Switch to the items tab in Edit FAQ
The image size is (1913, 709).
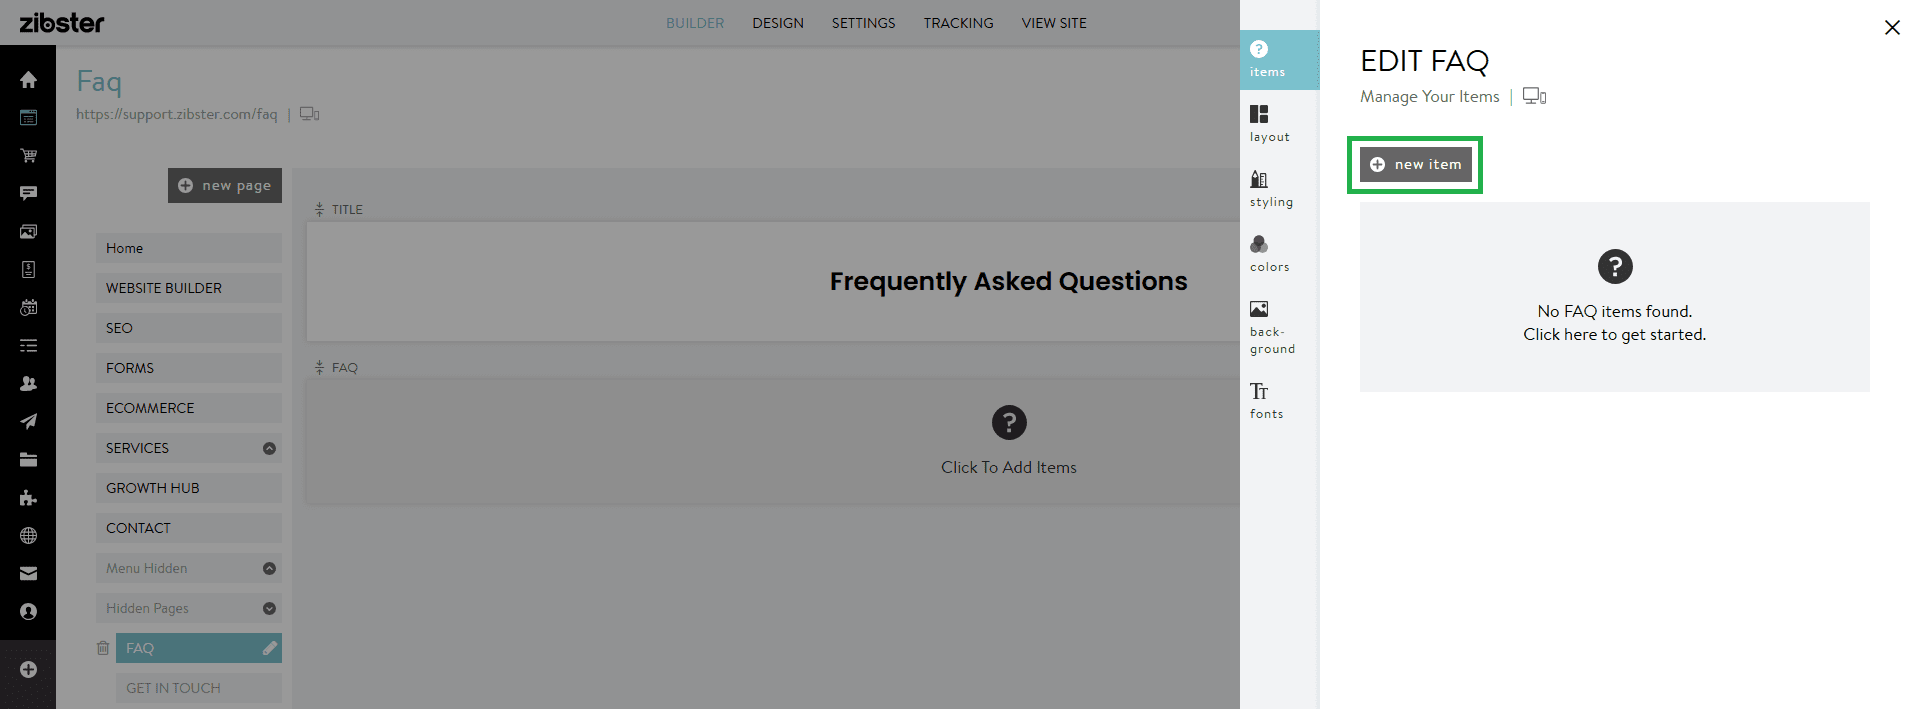click(1280, 60)
